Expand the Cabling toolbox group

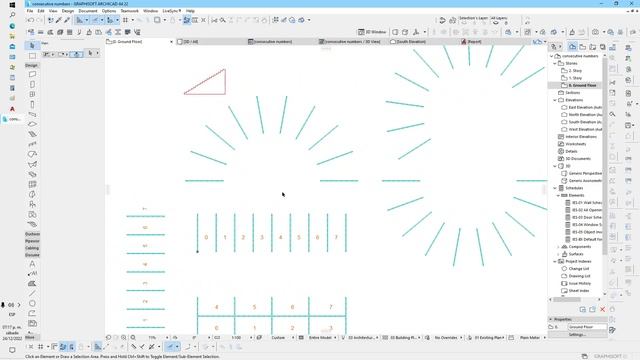pyautogui.click(x=32, y=248)
